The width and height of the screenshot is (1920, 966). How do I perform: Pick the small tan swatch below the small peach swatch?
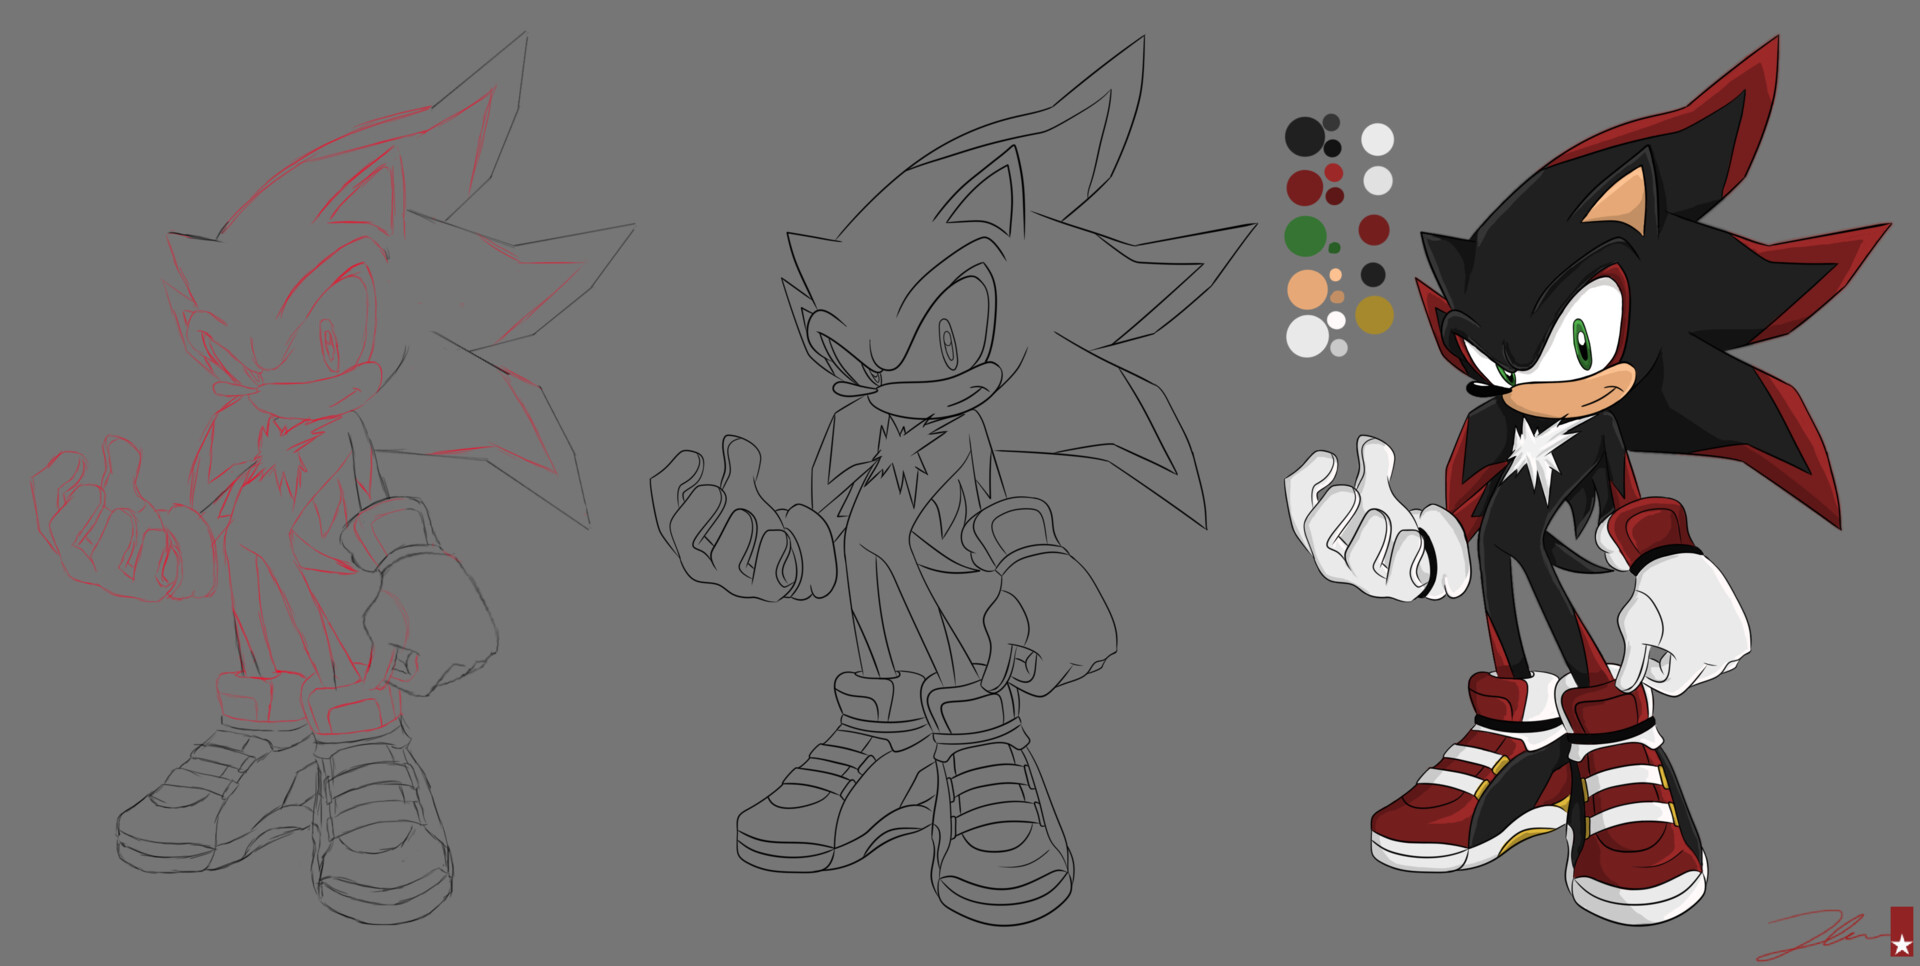tap(1337, 297)
